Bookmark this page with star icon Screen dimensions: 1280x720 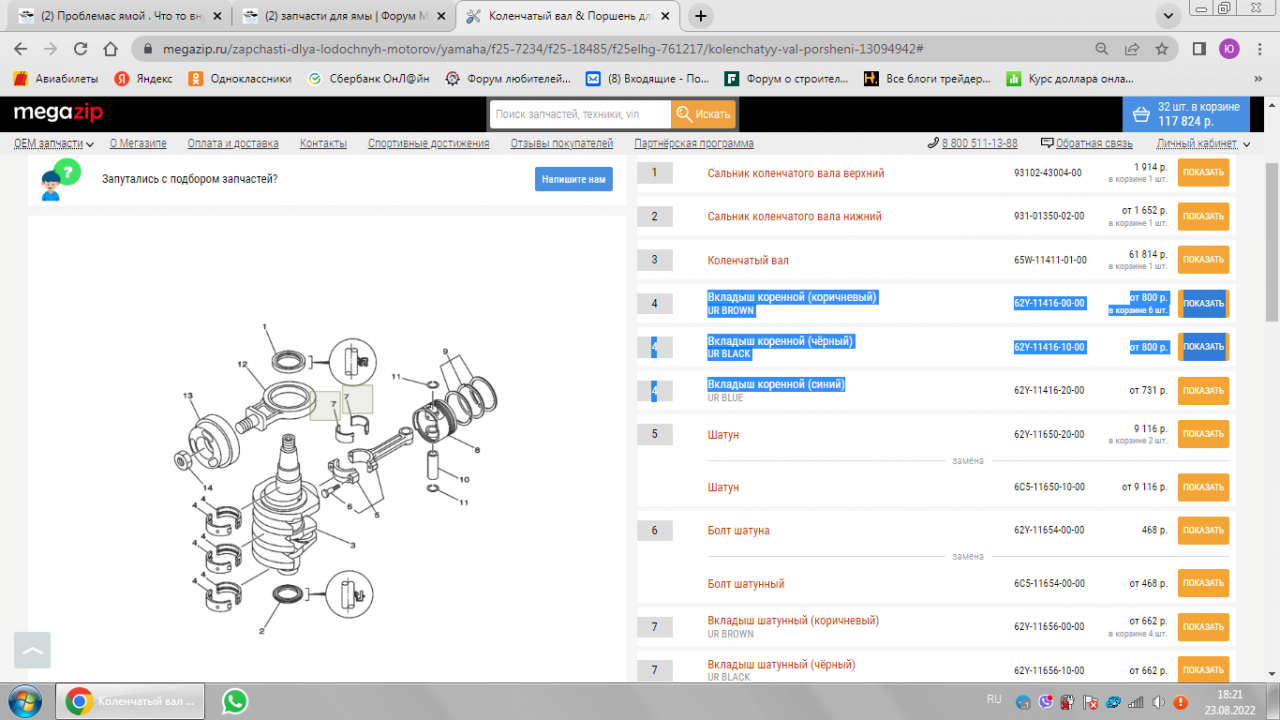pyautogui.click(x=1161, y=48)
